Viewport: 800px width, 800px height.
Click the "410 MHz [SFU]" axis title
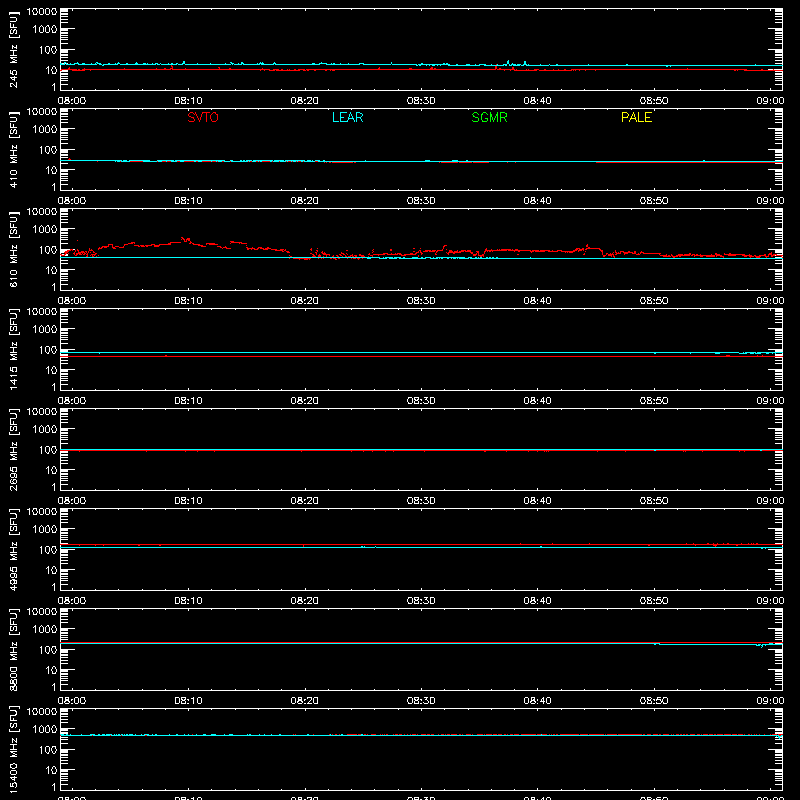(14, 149)
